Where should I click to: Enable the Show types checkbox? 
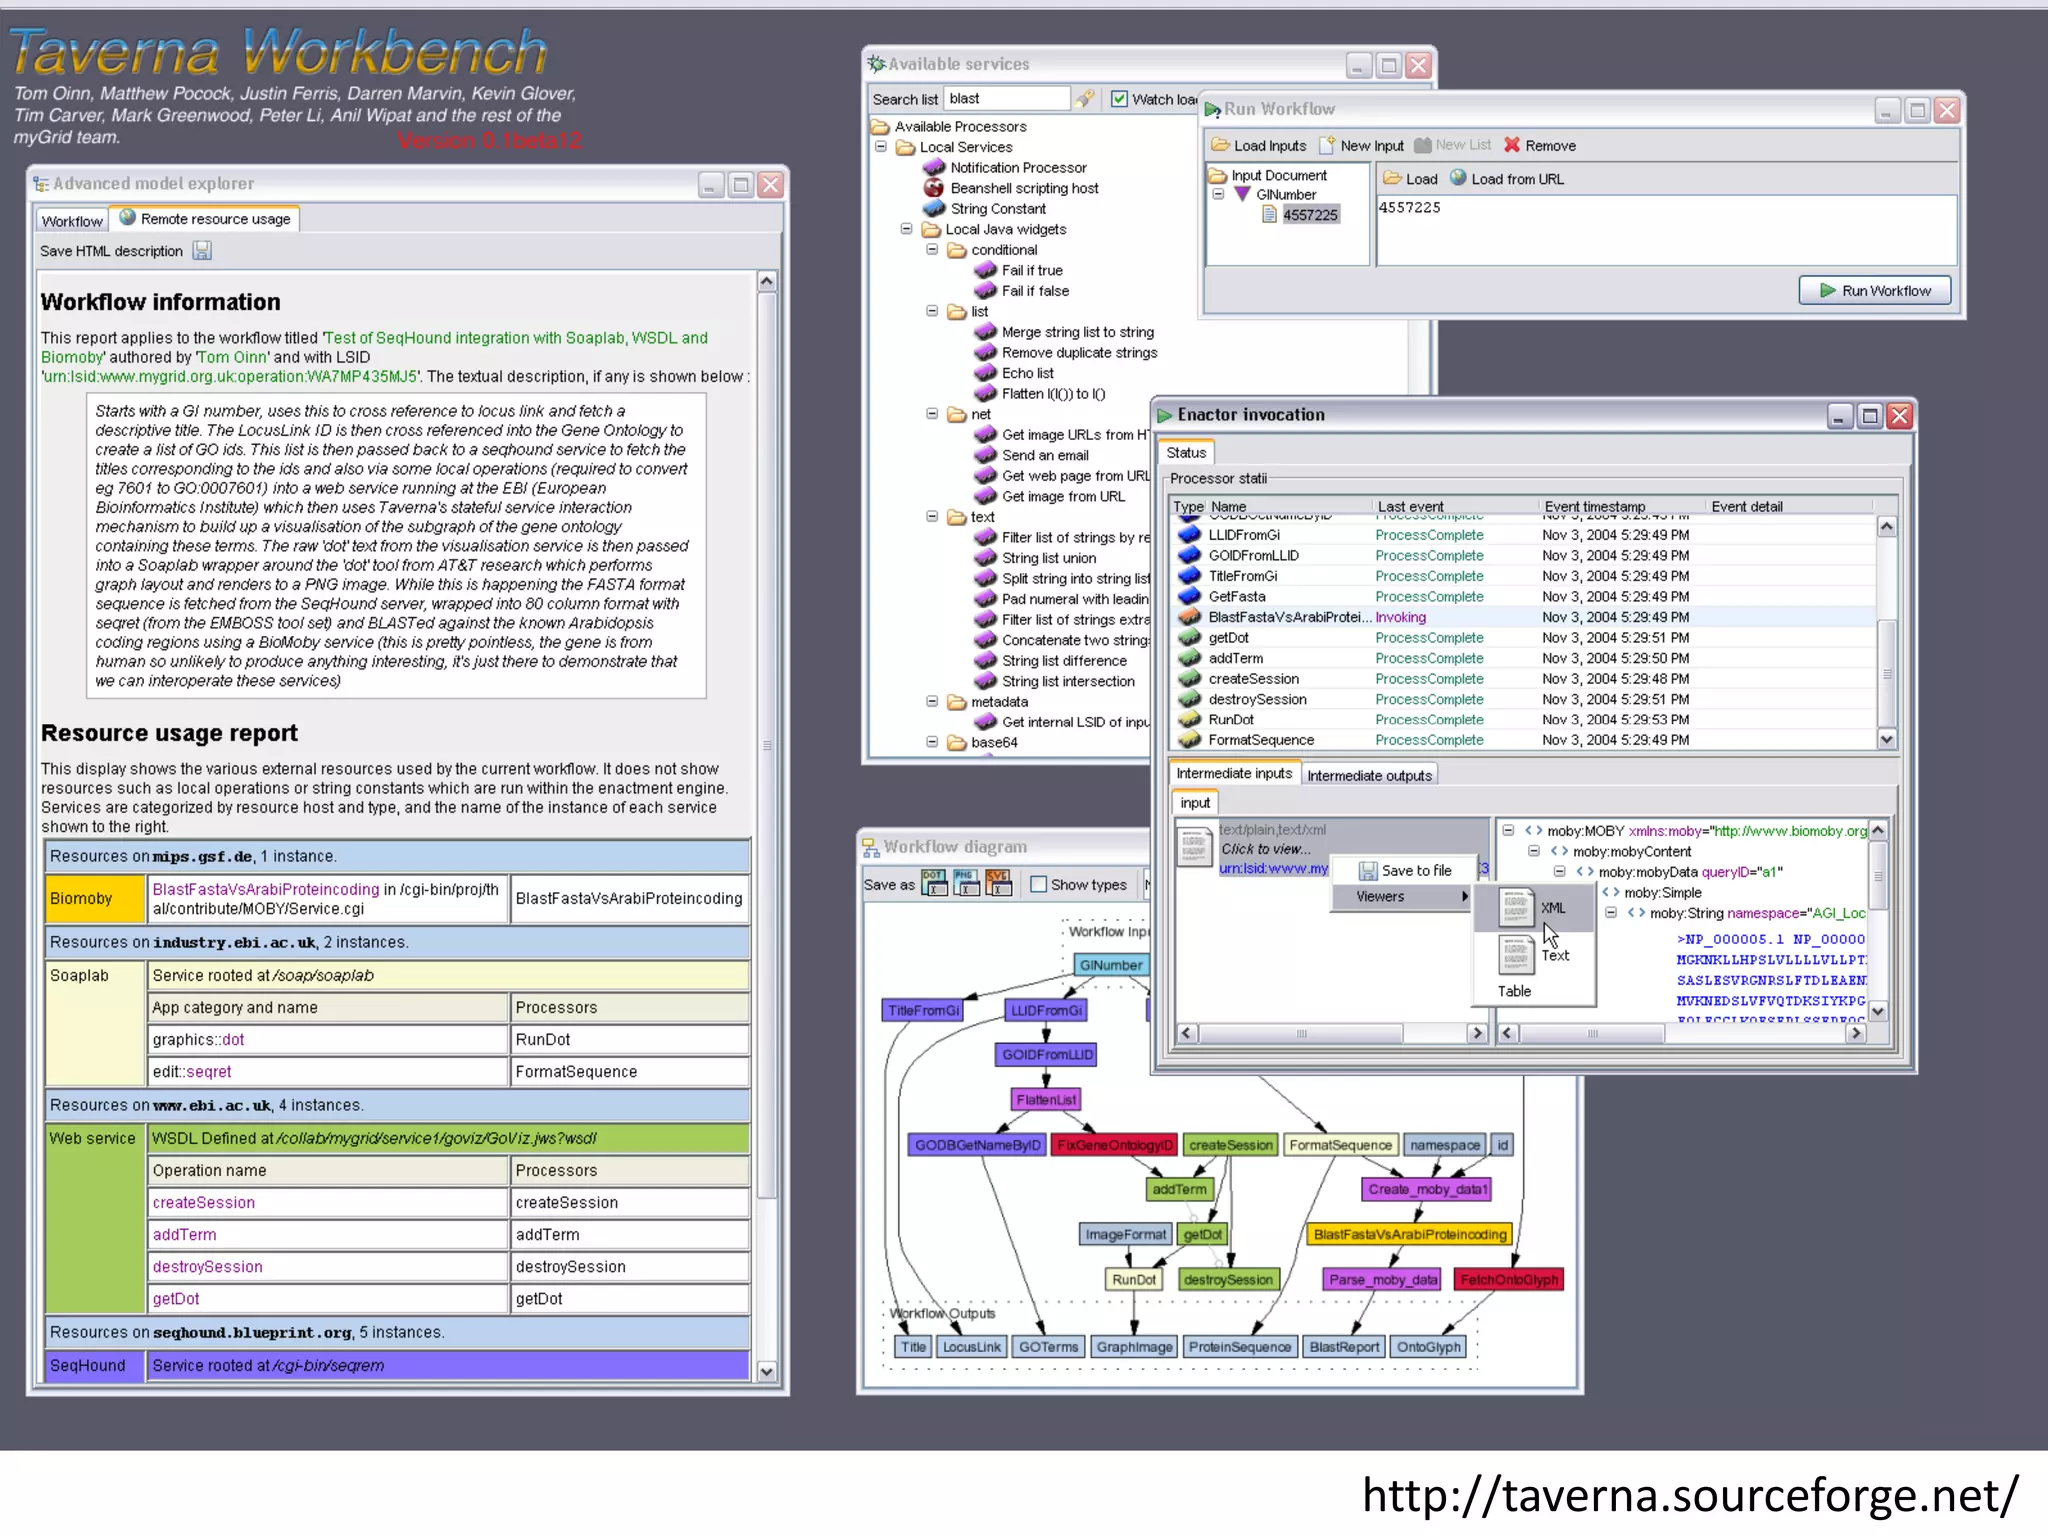click(1038, 884)
